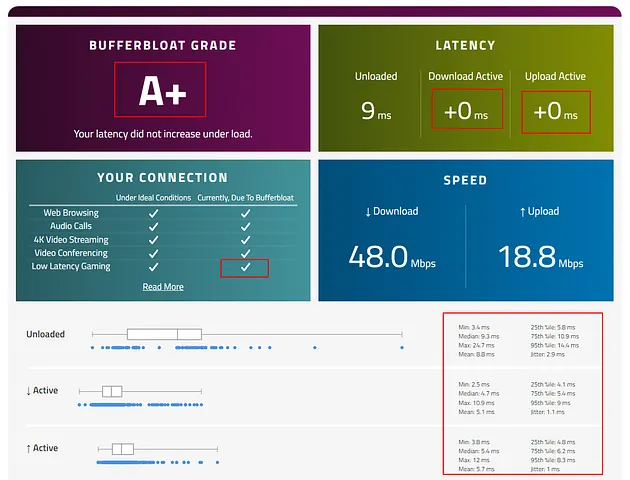Click 'Max: 24.7 ms' in Unloaded stats
630x480 pixels.
(477, 345)
